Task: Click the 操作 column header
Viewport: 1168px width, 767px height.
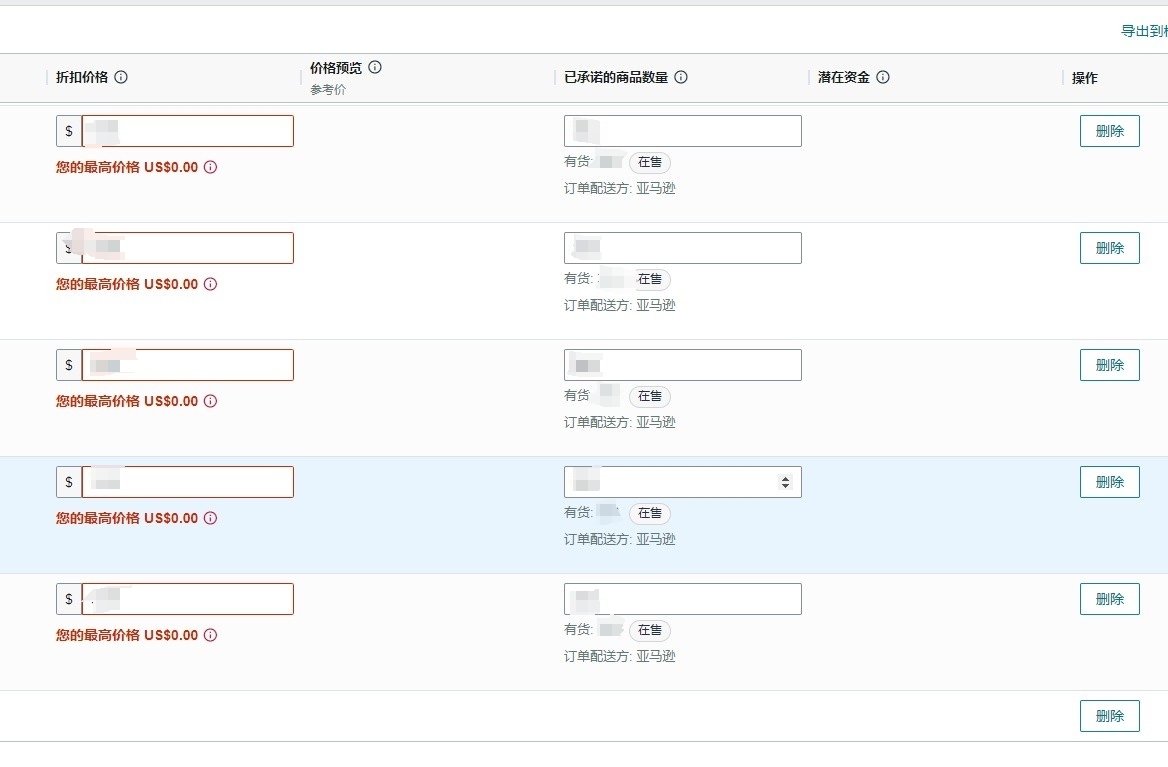Action: point(1084,78)
